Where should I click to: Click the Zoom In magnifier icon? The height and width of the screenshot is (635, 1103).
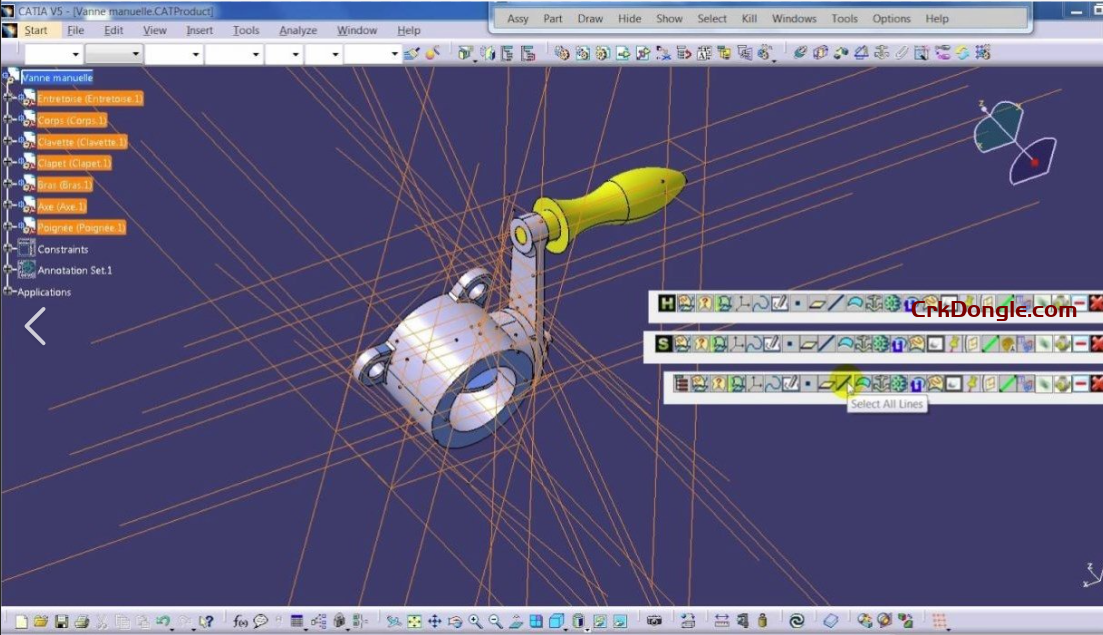(474, 621)
